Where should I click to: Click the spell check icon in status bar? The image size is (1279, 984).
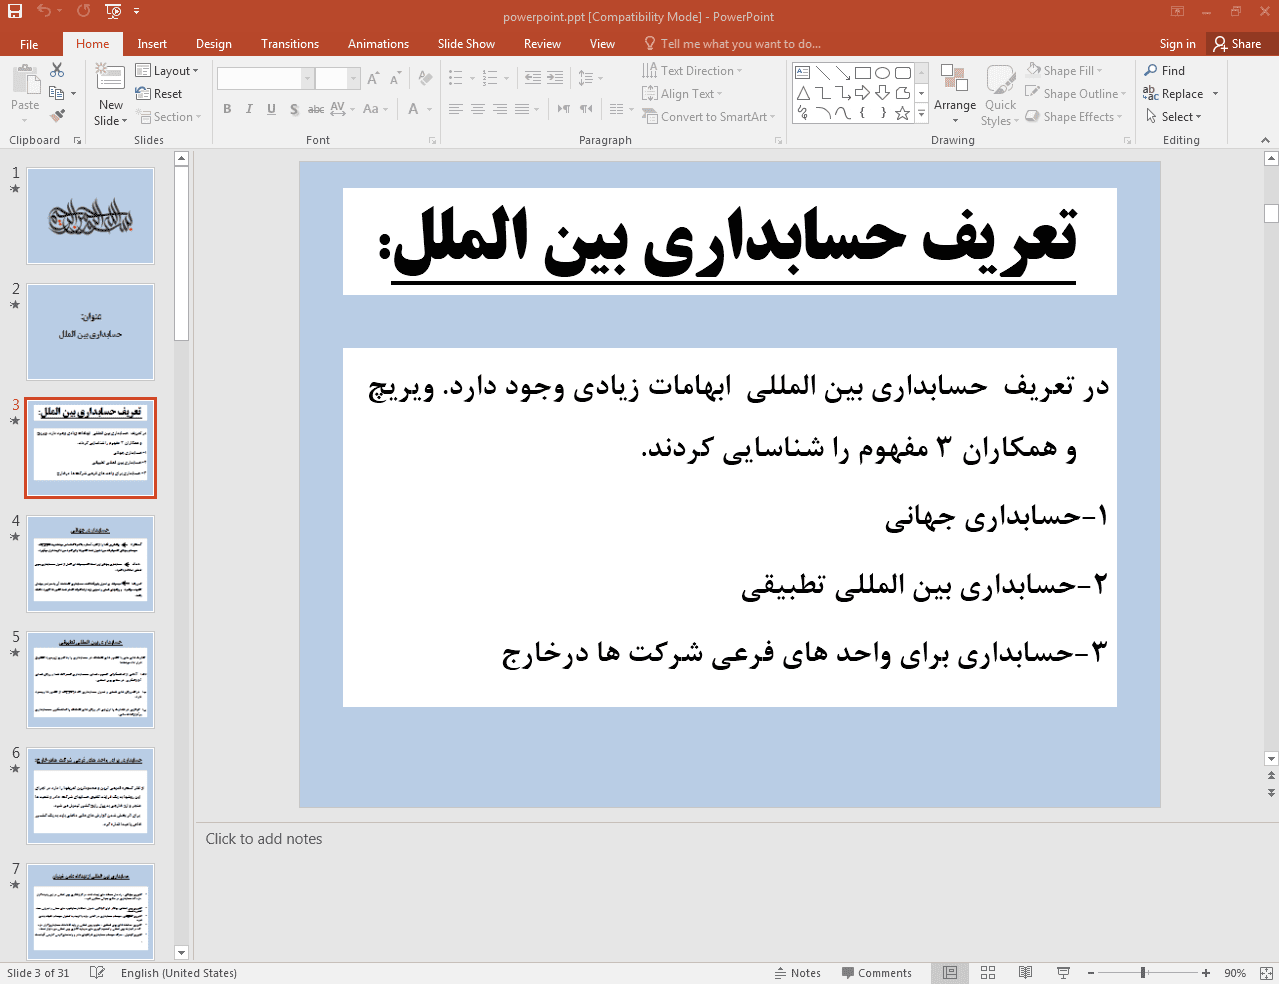coord(97,973)
